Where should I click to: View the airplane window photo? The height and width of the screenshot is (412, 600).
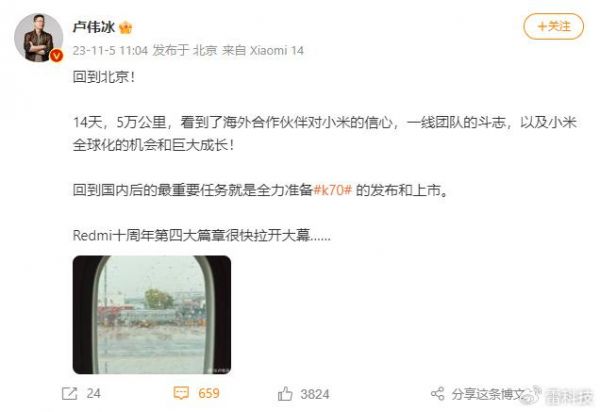tap(152, 314)
